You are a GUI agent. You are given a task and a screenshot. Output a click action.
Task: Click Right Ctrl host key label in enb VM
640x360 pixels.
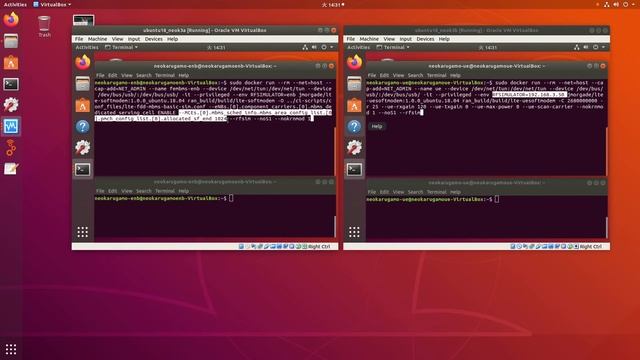pos(319,247)
